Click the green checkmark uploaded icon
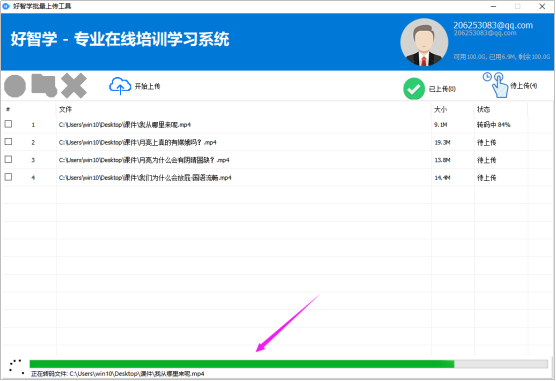 [414, 89]
